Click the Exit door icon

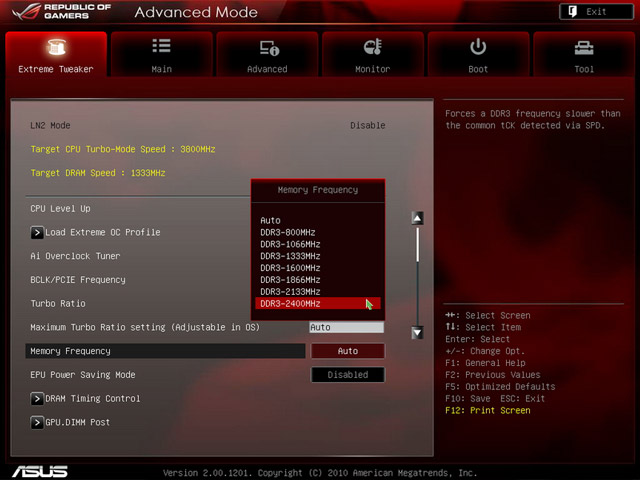pos(573,11)
